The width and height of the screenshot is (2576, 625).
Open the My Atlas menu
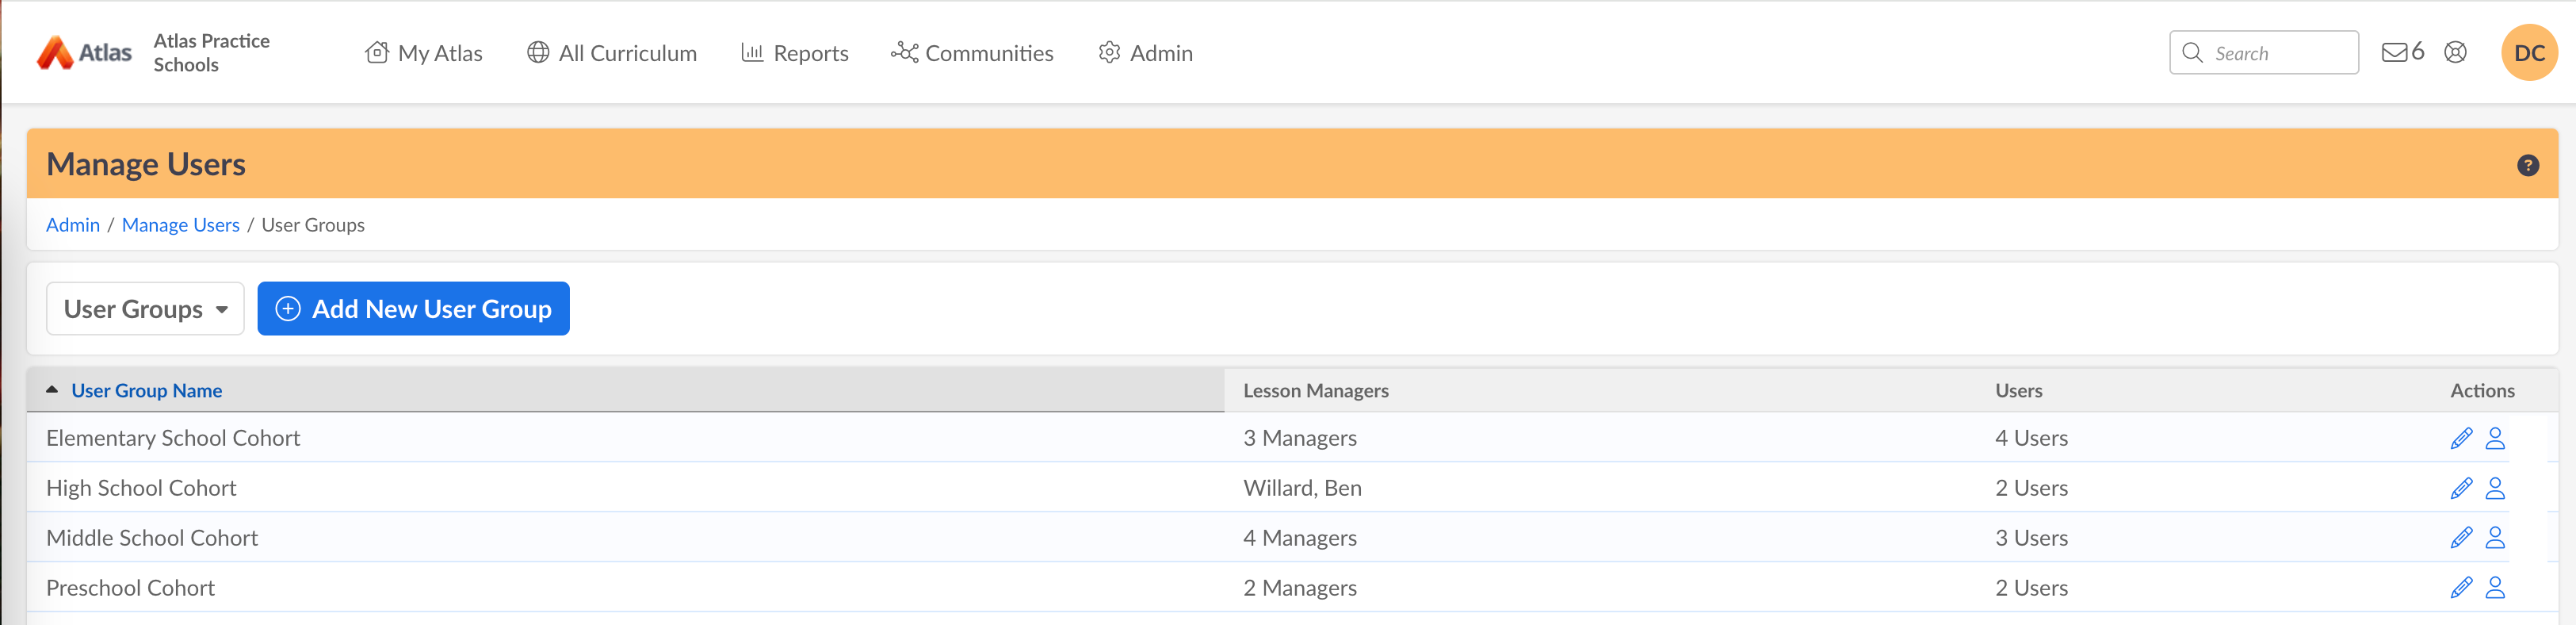[x=424, y=53]
